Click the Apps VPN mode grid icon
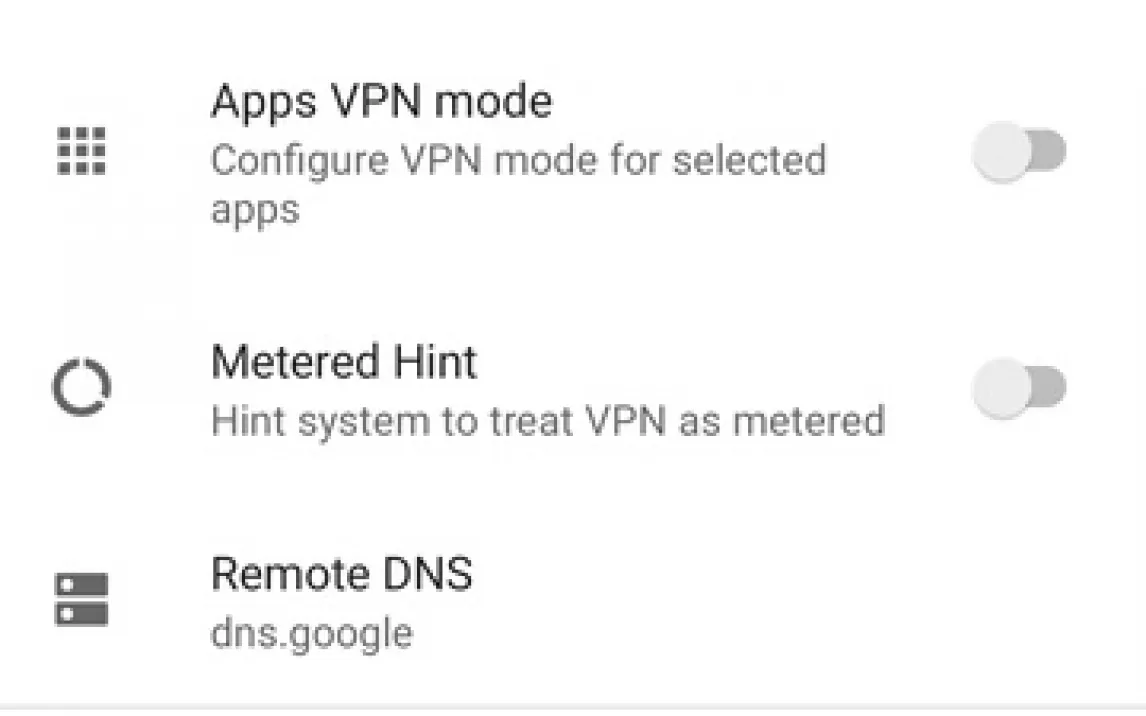1146x716 pixels. pos(81,152)
